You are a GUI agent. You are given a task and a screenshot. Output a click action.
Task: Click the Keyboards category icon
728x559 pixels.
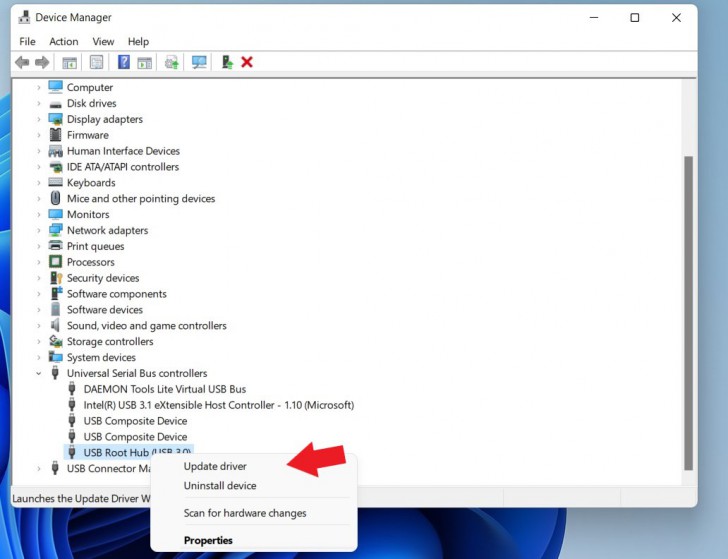pyautogui.click(x=56, y=182)
